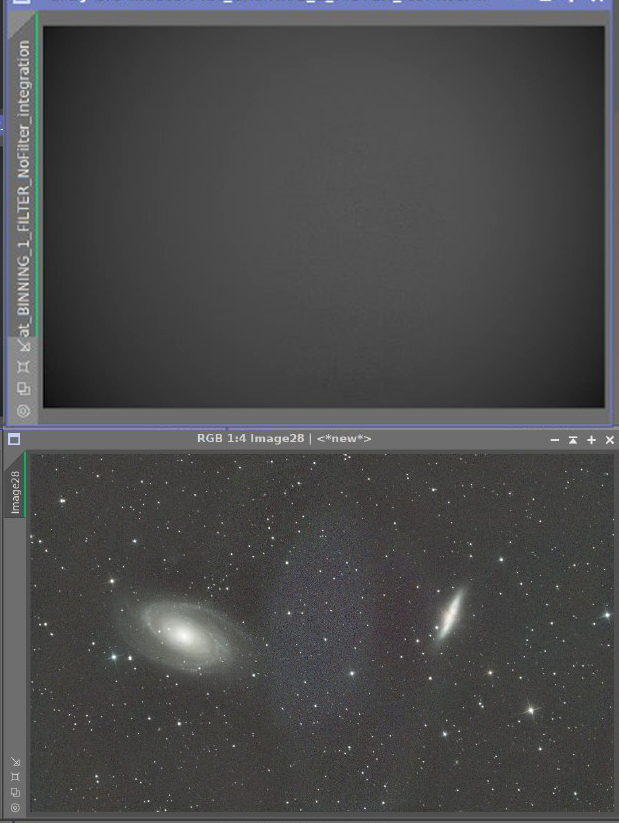
Task: Click the large spiral galaxy core in Image28
Action: 184,635
